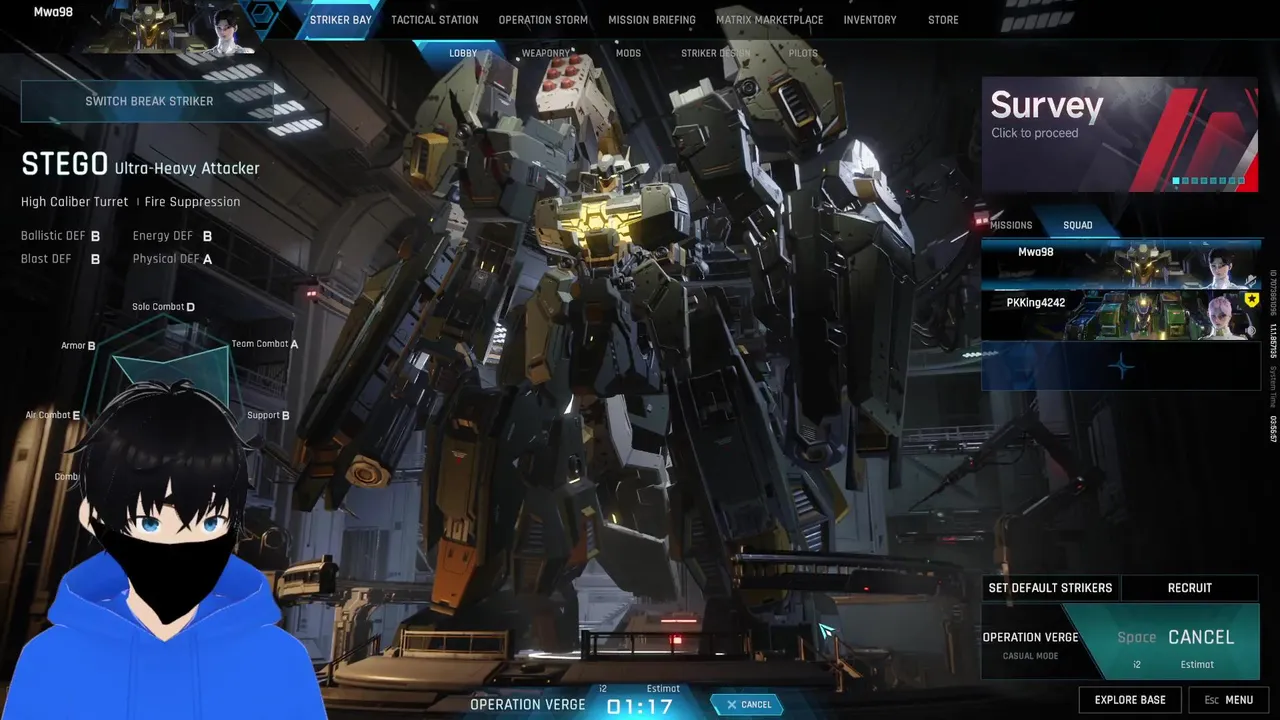Select the Lobby sub-tab
1280x720 pixels.
(x=463, y=53)
